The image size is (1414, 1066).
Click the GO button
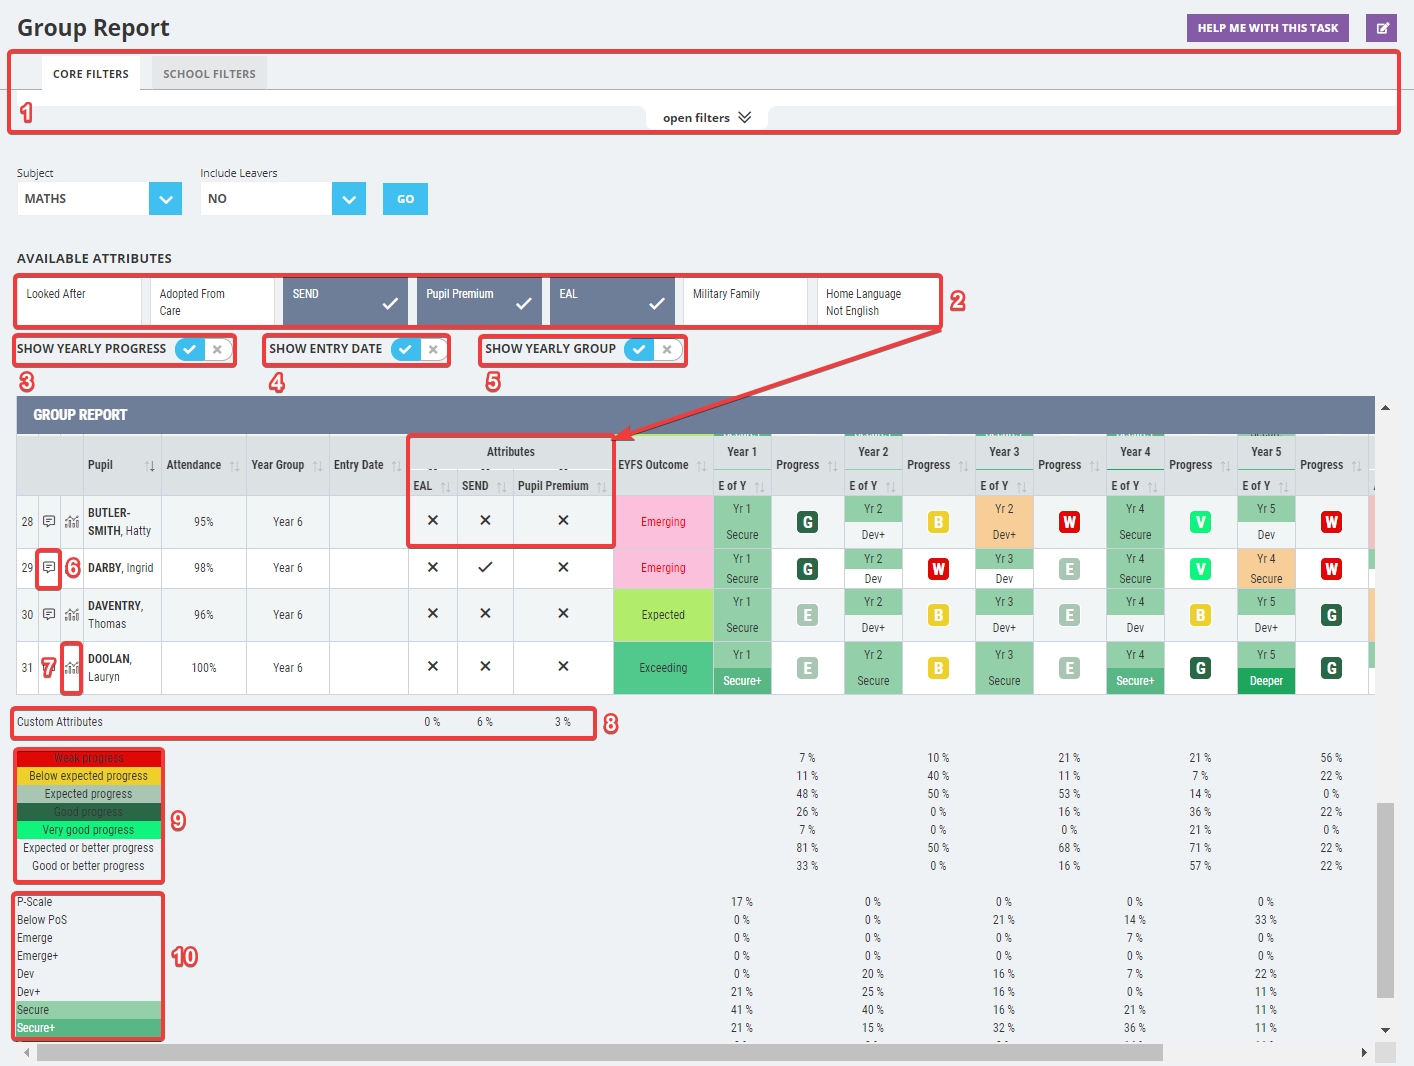click(x=405, y=199)
